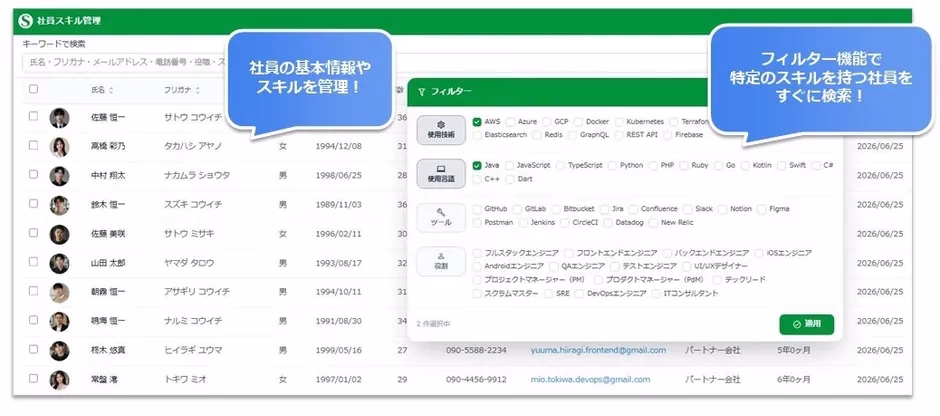
Task: Enable the GCP filter checkbox
Action: tap(547, 122)
